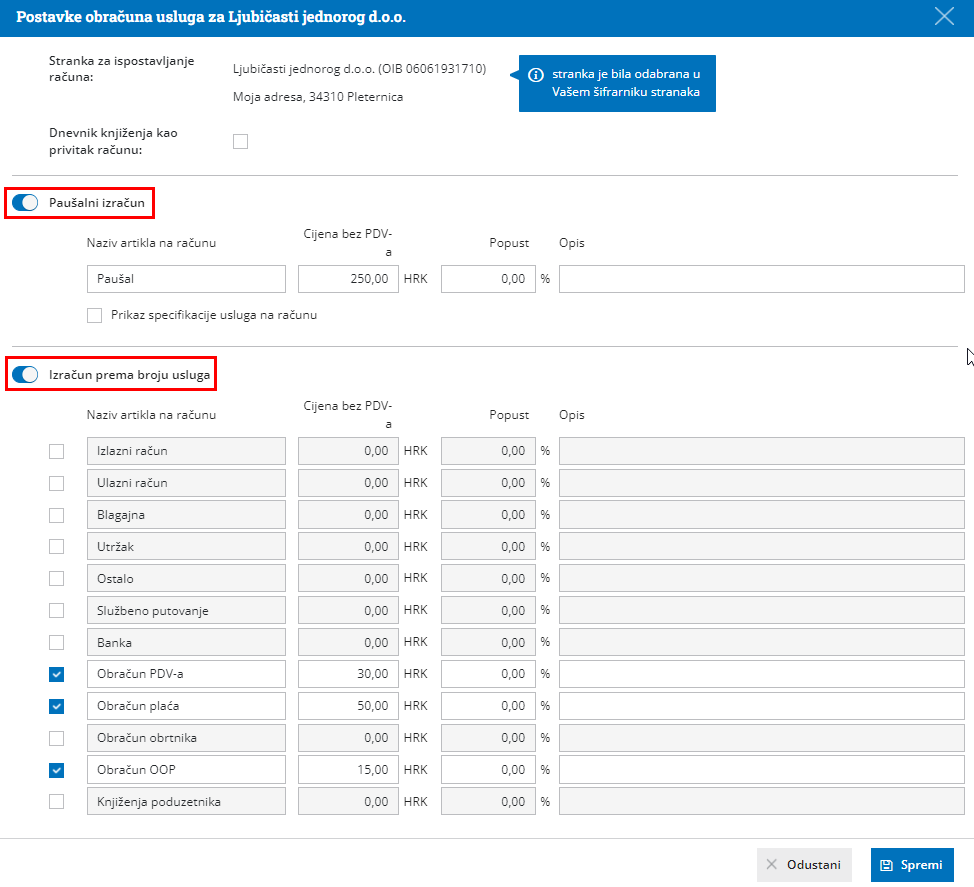
Task: Edit the Paušal price field showing 250,00
Action: (348, 279)
